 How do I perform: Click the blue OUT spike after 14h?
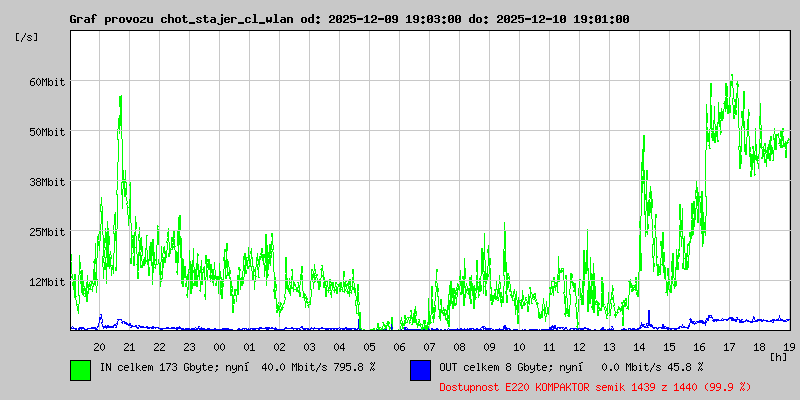click(649, 317)
